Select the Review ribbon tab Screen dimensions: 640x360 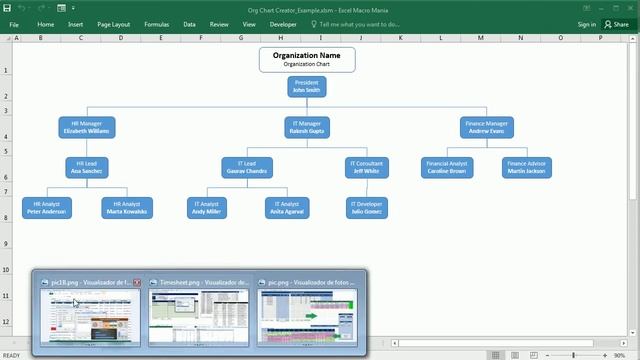(219, 24)
